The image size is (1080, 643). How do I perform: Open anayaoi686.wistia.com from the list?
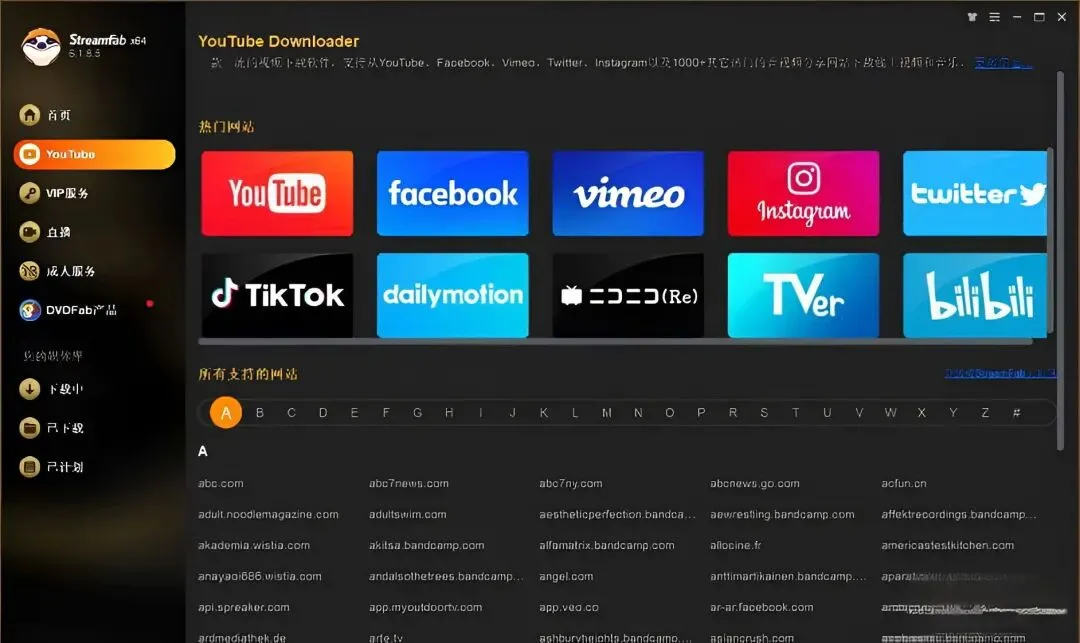260,576
